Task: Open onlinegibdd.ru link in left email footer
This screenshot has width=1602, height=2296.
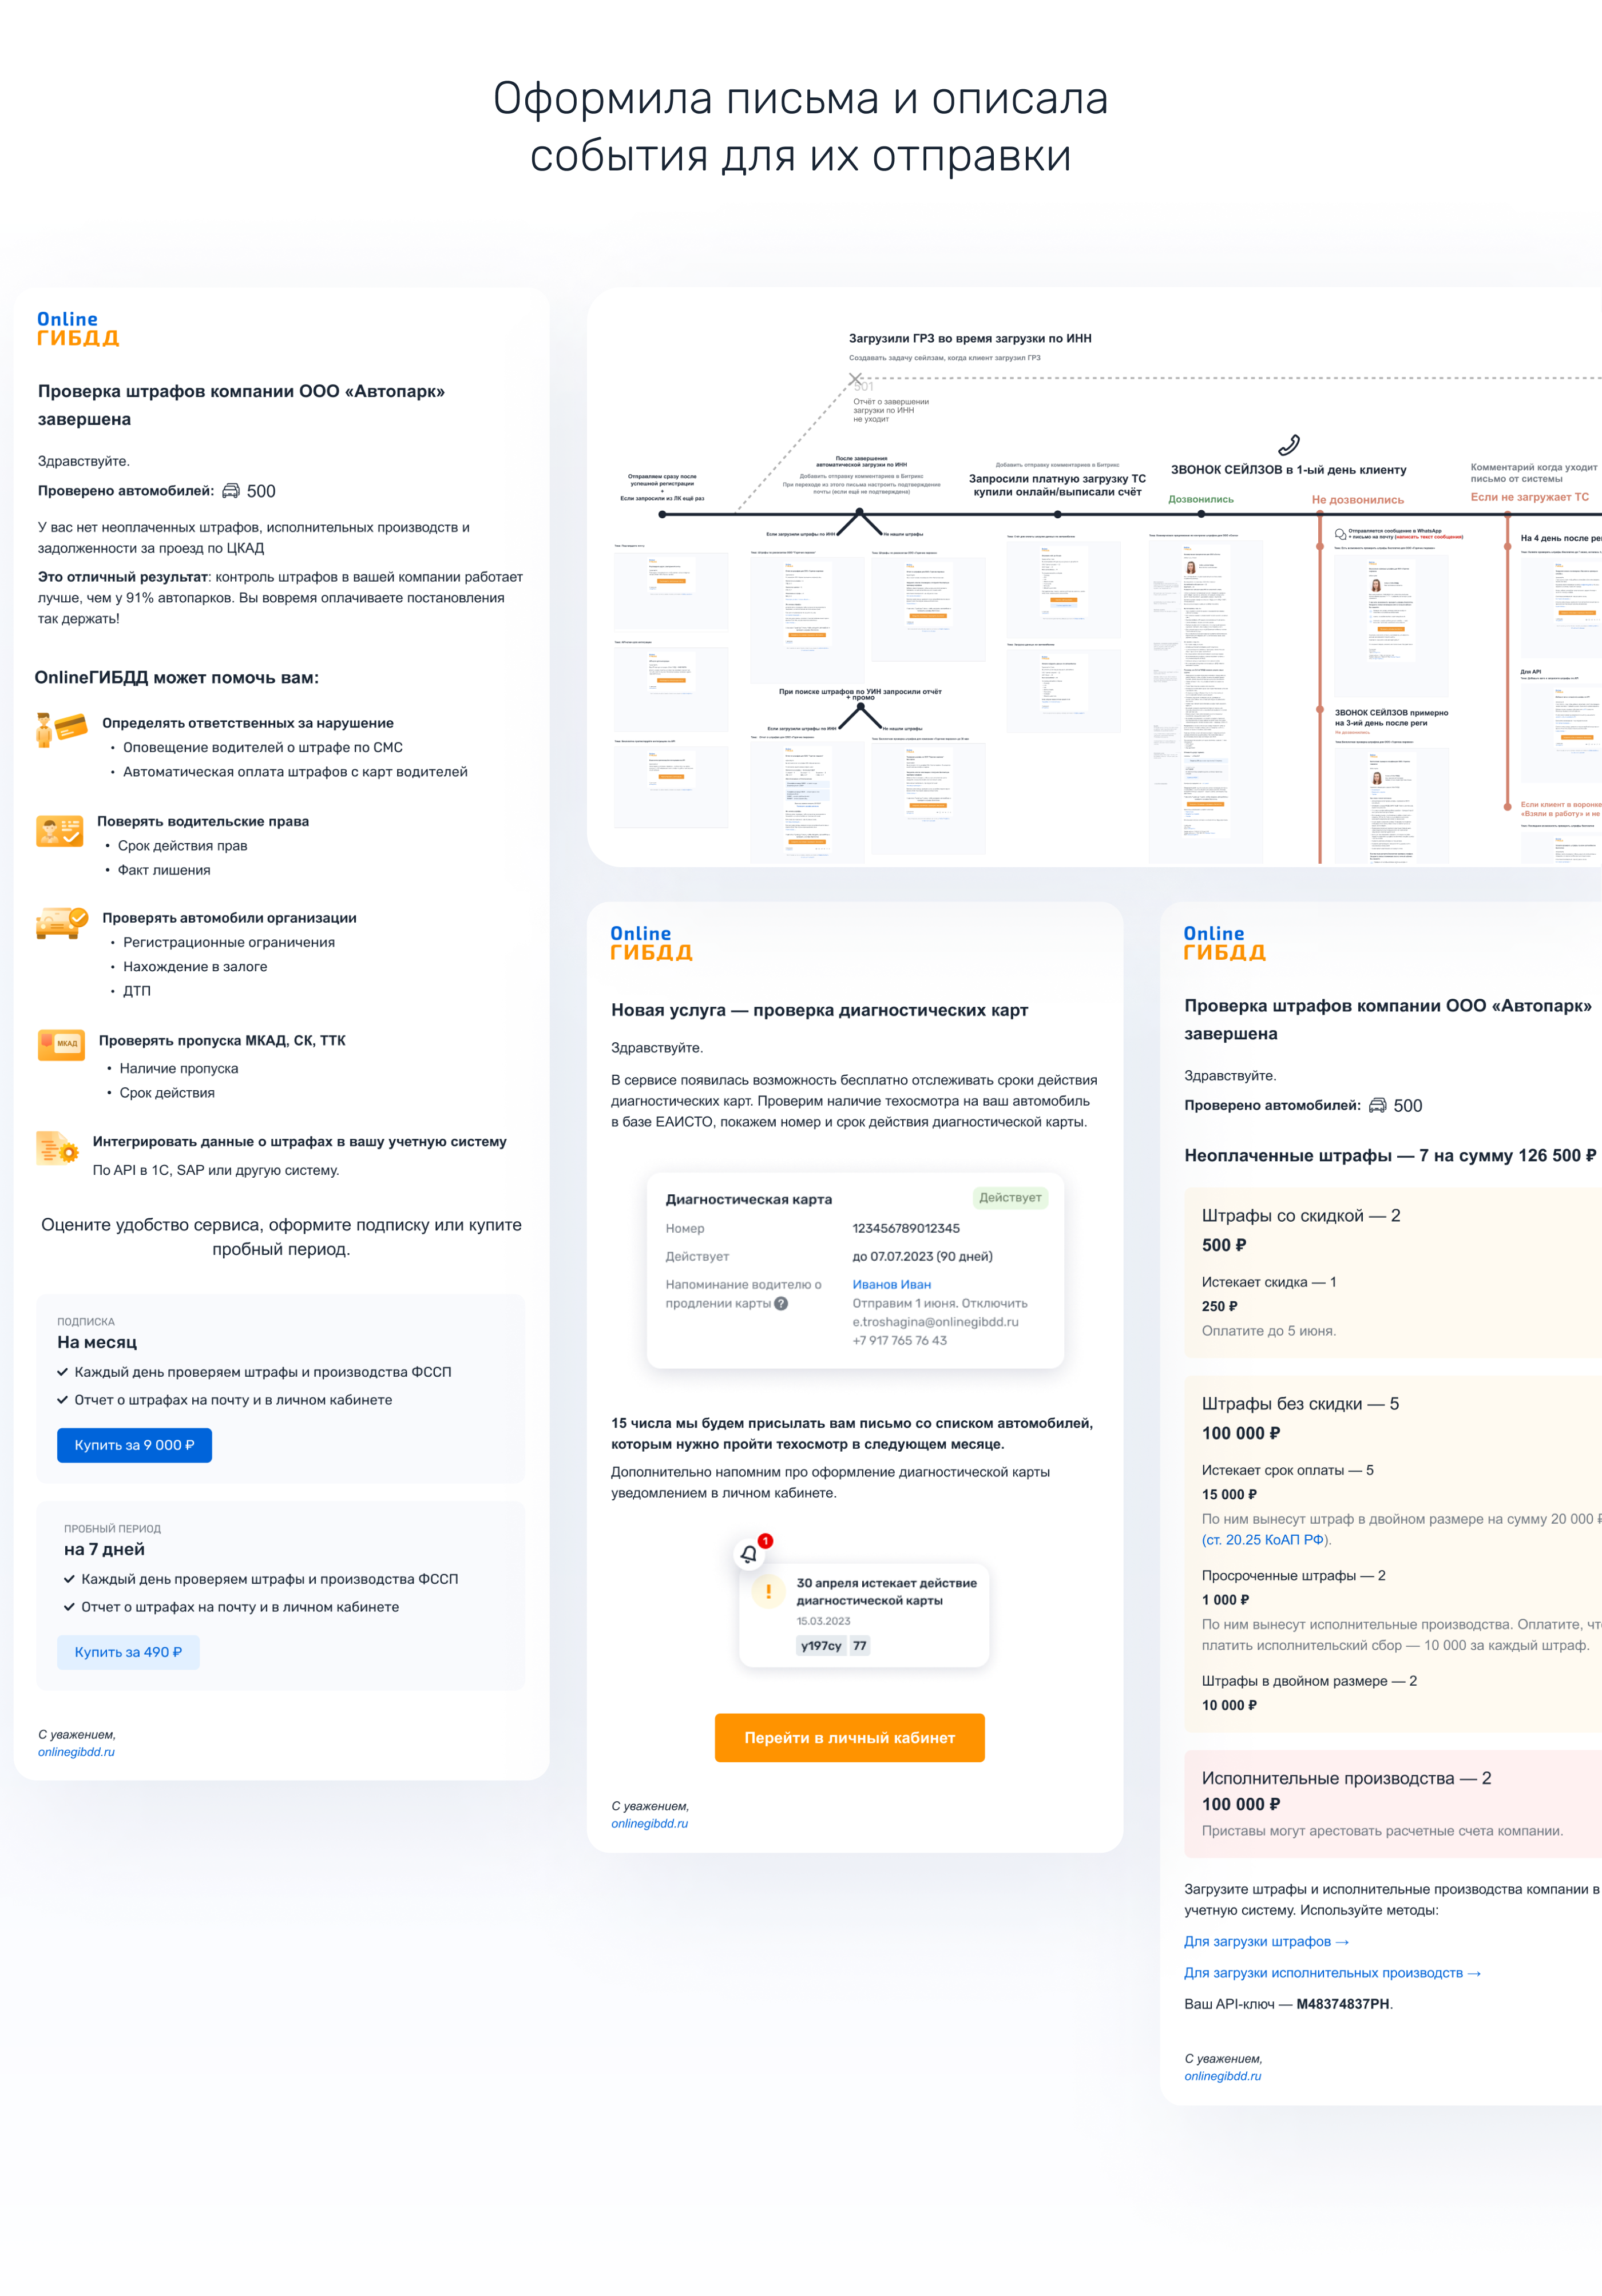Action: point(76,1752)
